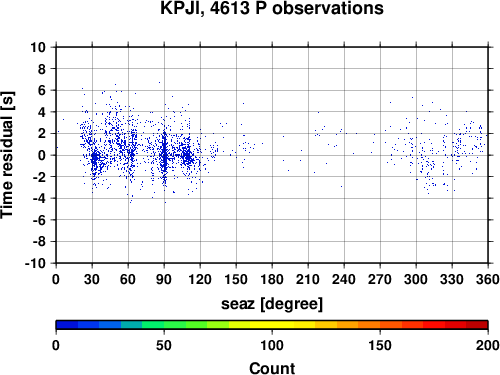Click the 360 tick label on x-axis
Image resolution: width=500 pixels, height=375 pixels.
(x=488, y=279)
